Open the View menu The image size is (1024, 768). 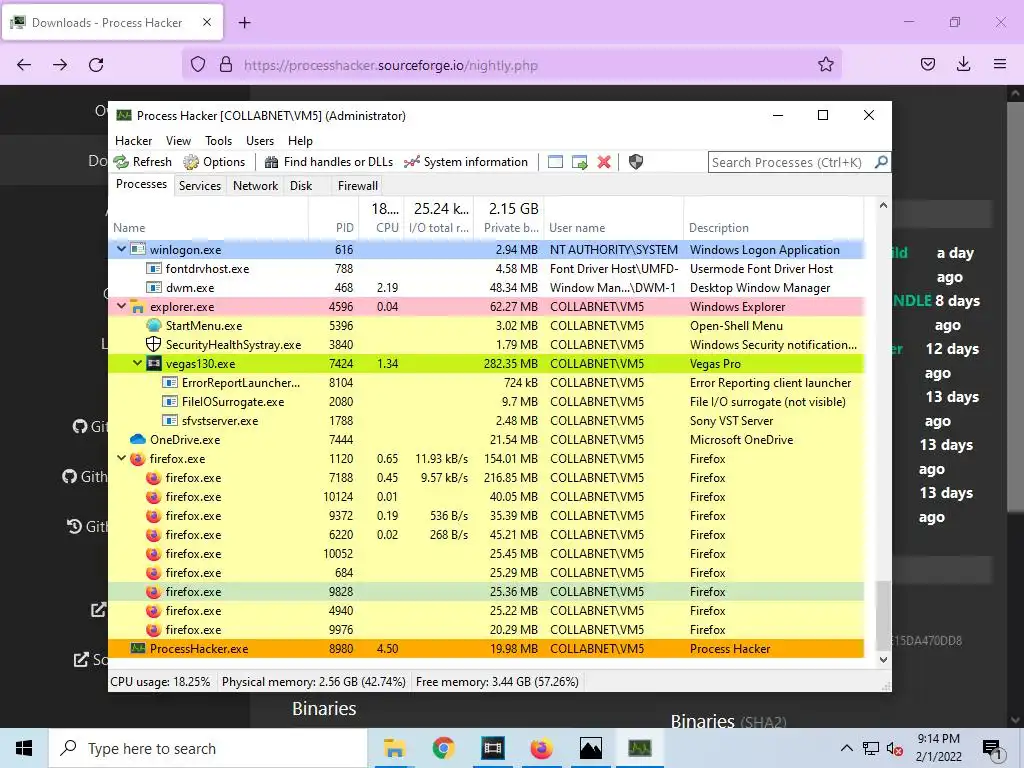(x=178, y=140)
